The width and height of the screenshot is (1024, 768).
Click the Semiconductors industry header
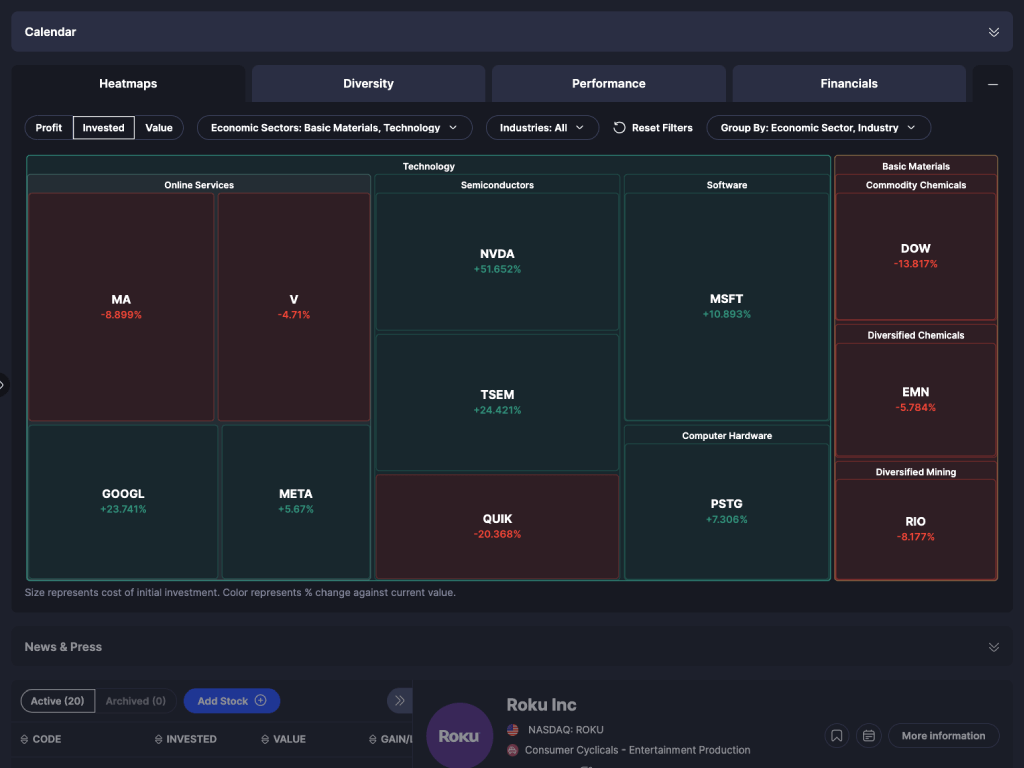[x=497, y=185]
